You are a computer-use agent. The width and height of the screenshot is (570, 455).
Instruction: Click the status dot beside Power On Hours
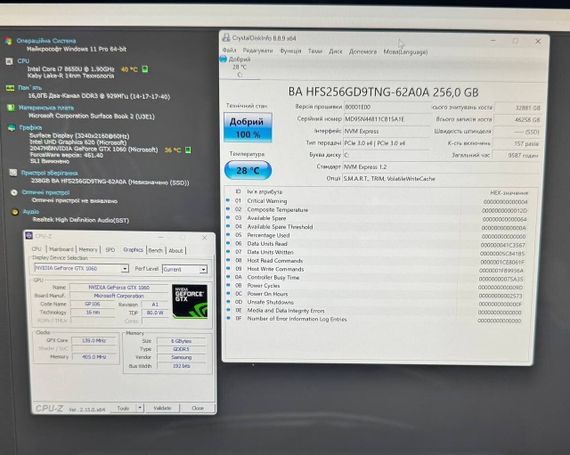point(228,293)
